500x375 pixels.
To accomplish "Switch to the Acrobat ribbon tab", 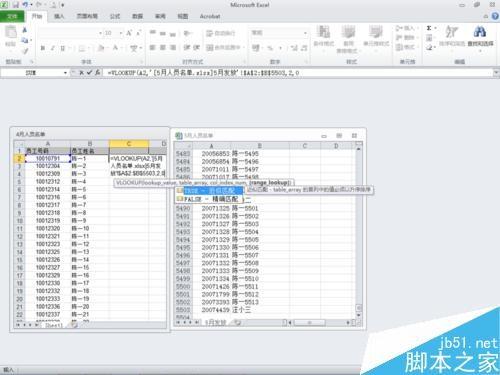I will (210, 16).
